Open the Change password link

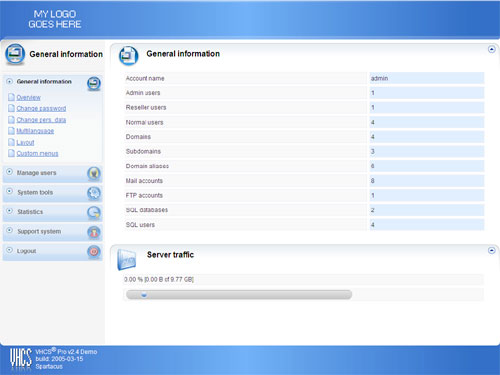tap(41, 108)
